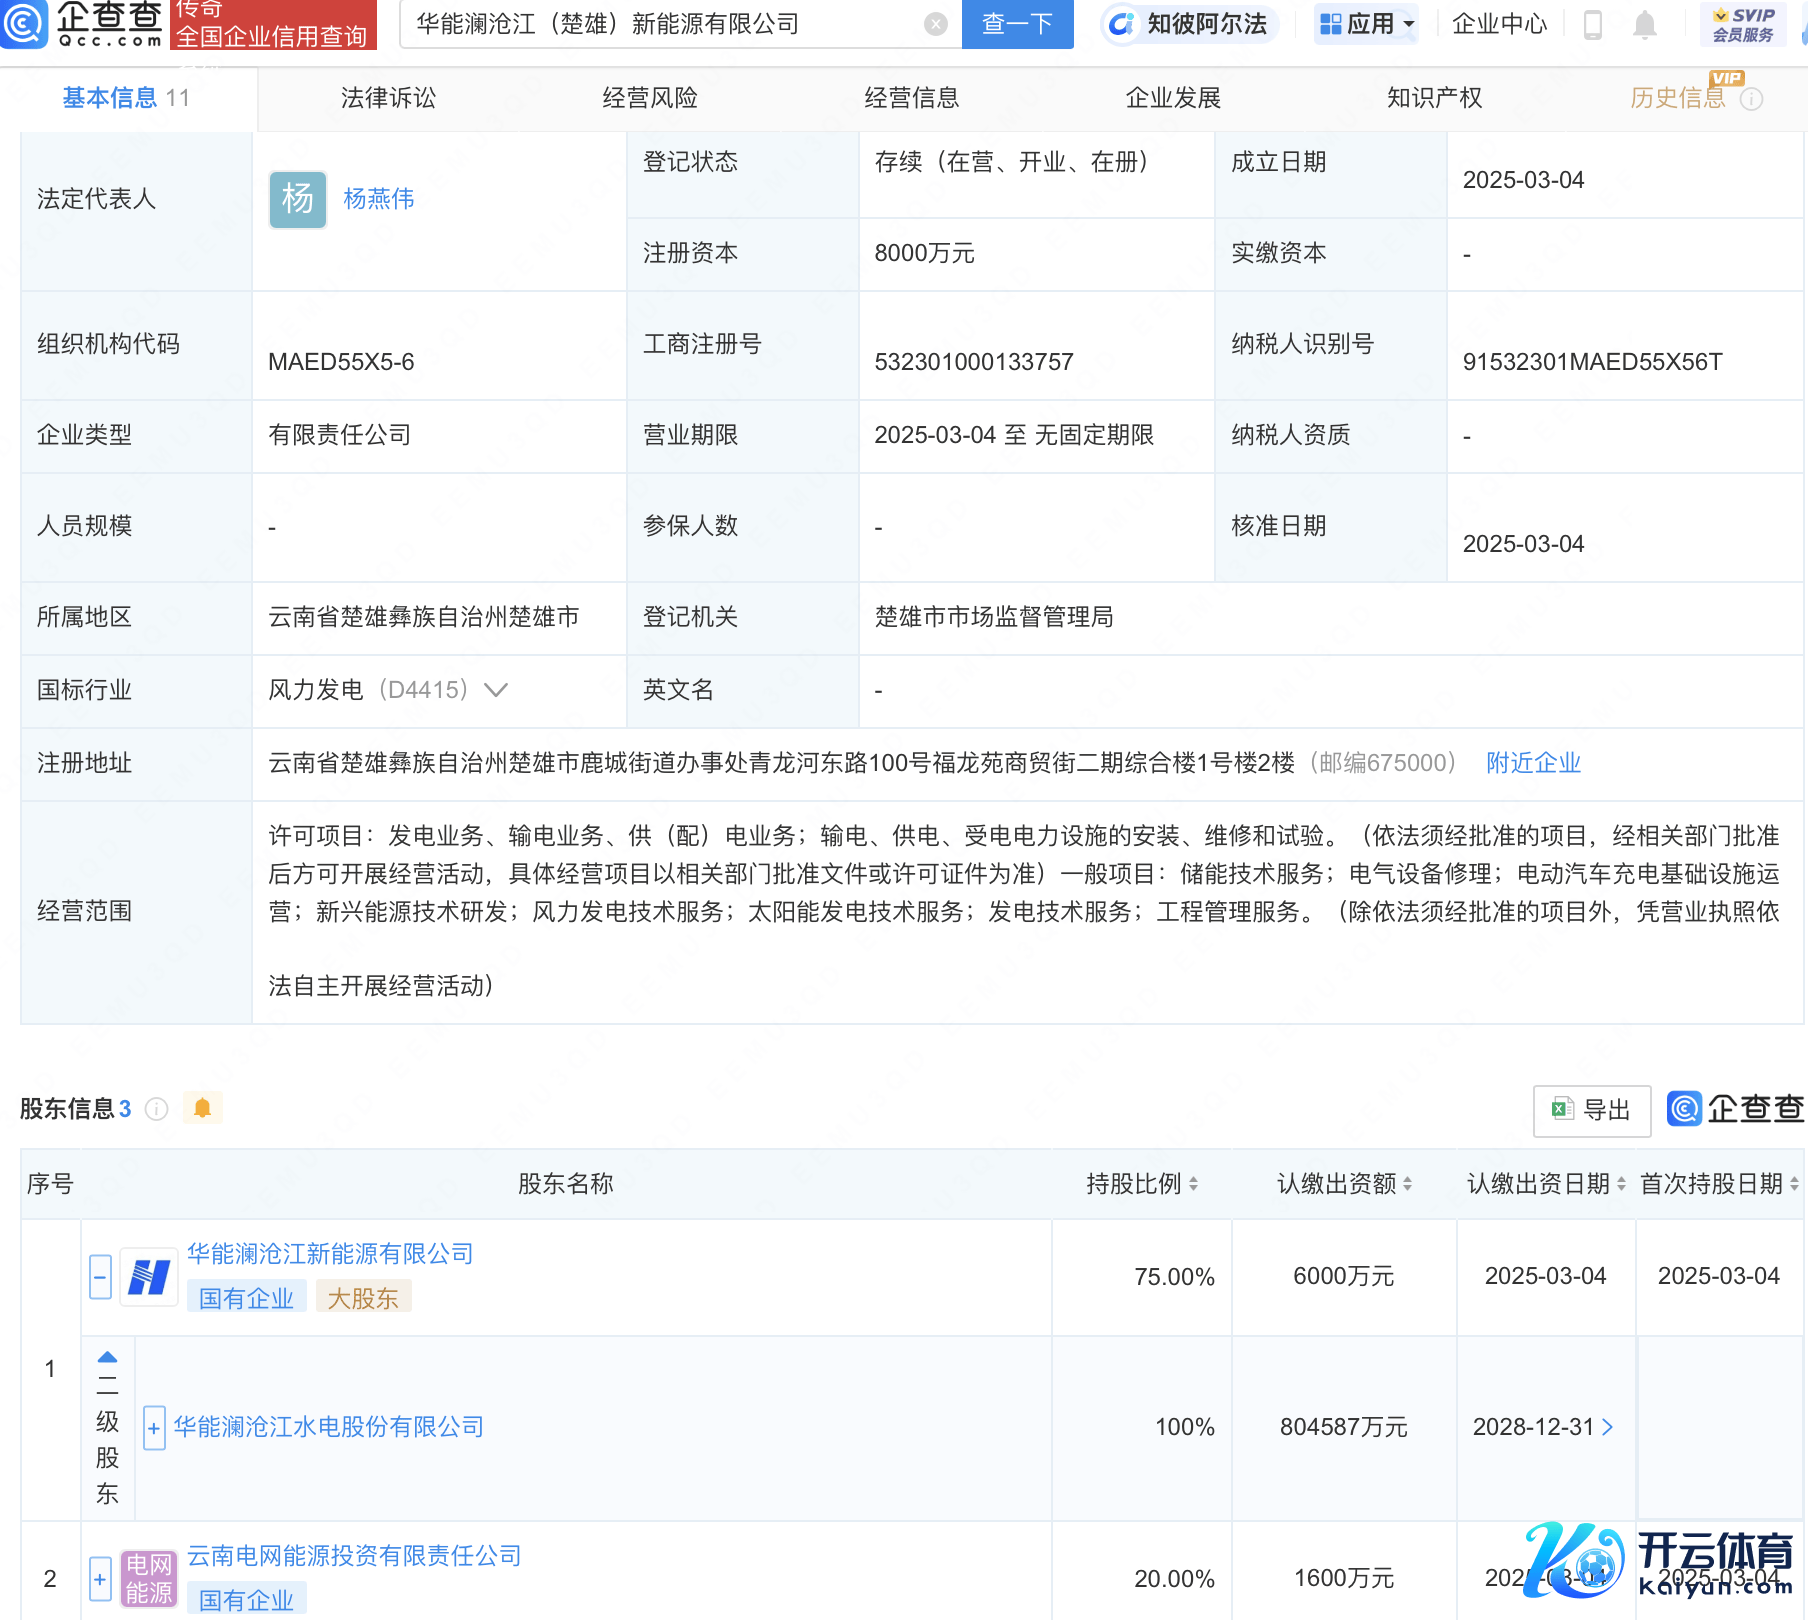The height and width of the screenshot is (1620, 1808).
Task: Switch to the 法律诉讼 tab
Action: 388,98
